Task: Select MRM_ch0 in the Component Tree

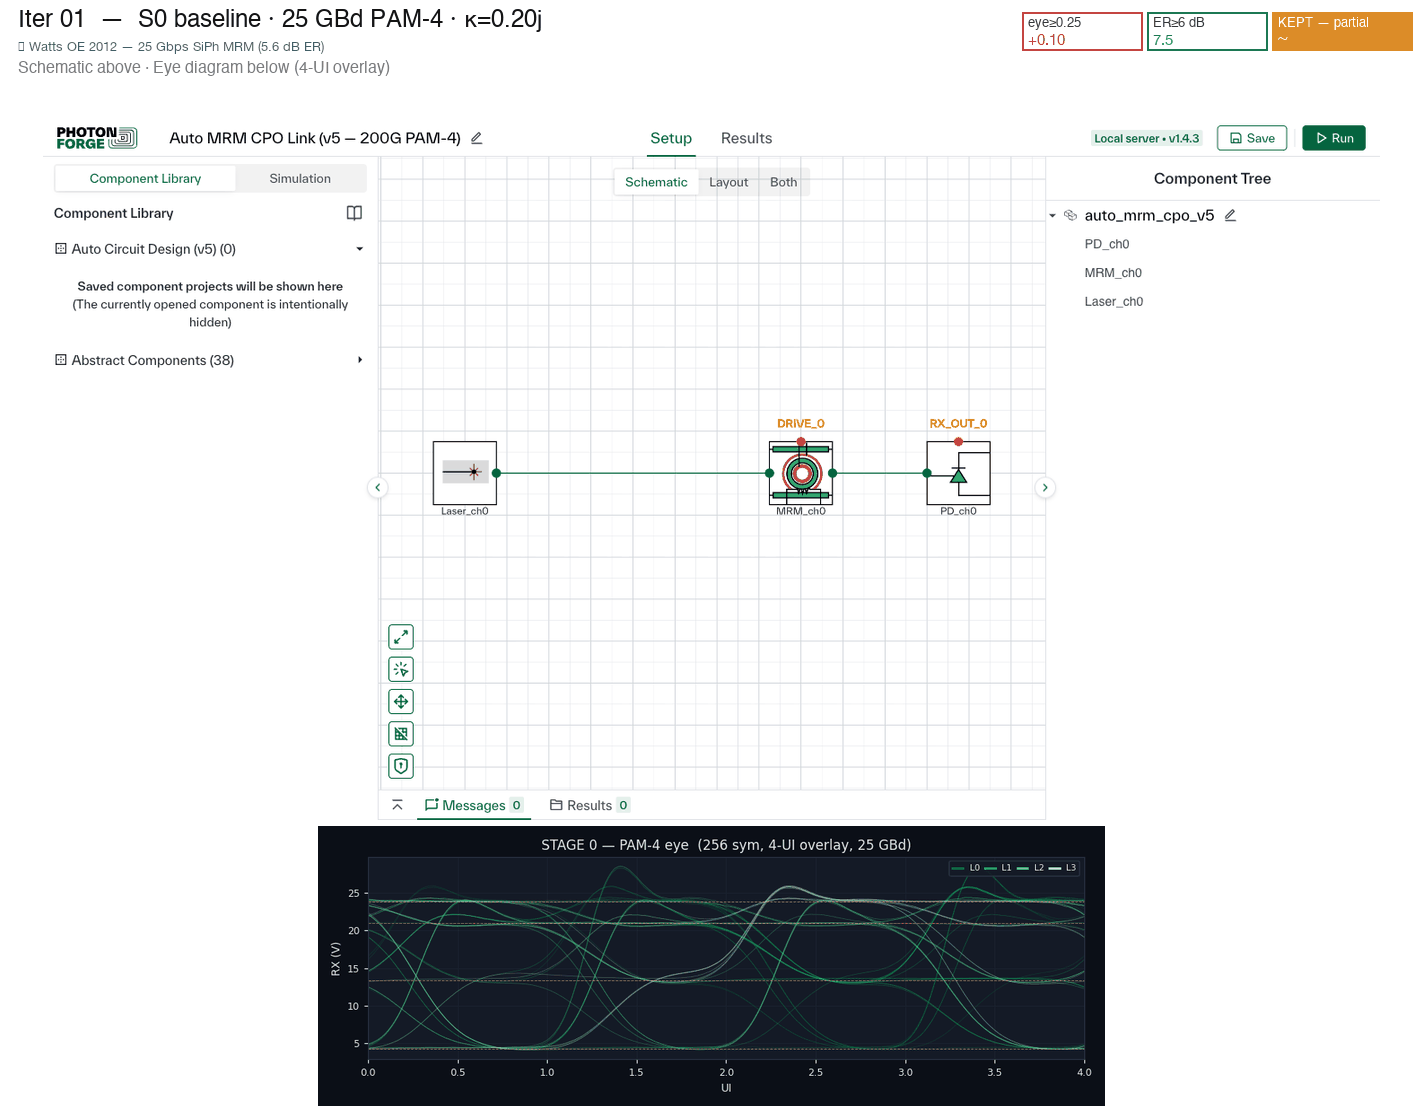Action: point(1113,273)
